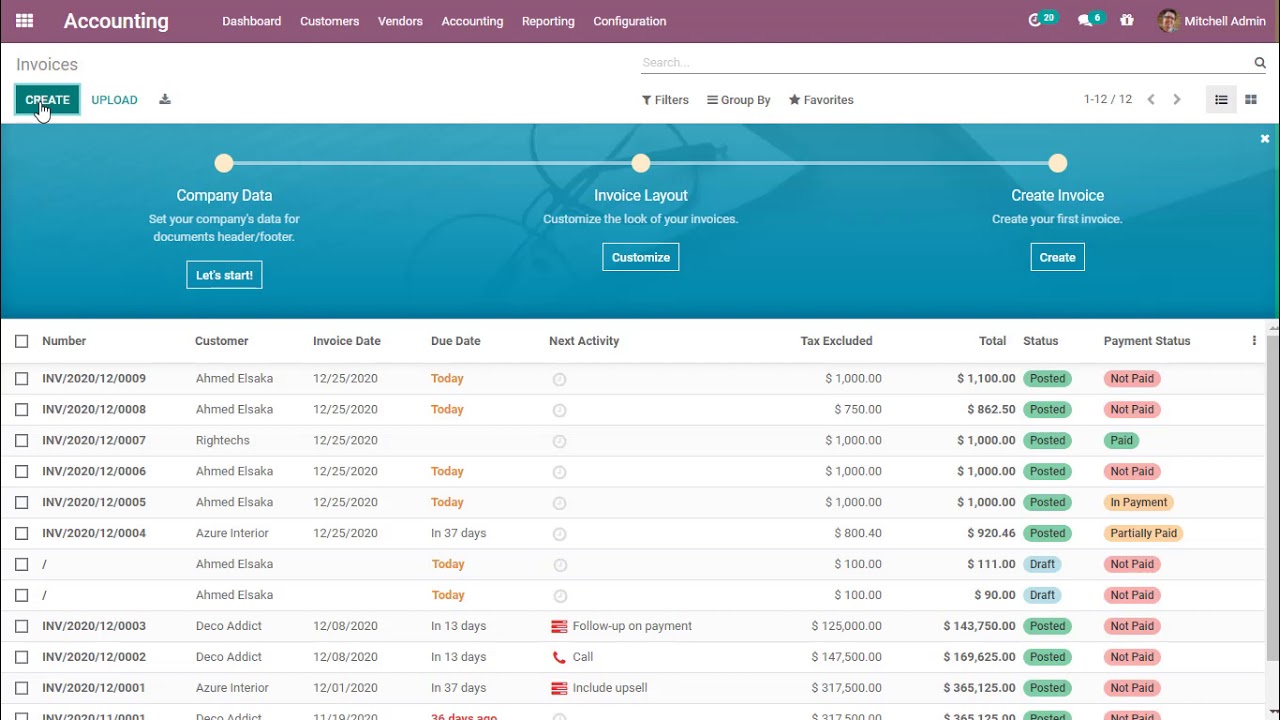Image resolution: width=1280 pixels, height=720 pixels.
Task: Close the onboarding banner with X
Action: (1265, 139)
